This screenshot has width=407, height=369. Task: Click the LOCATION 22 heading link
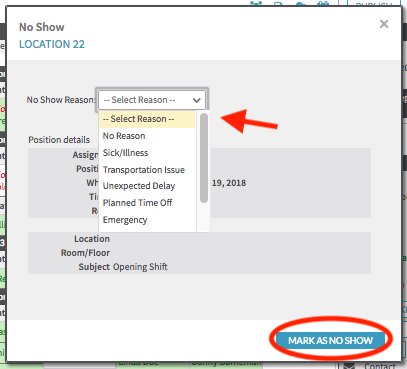52,44
